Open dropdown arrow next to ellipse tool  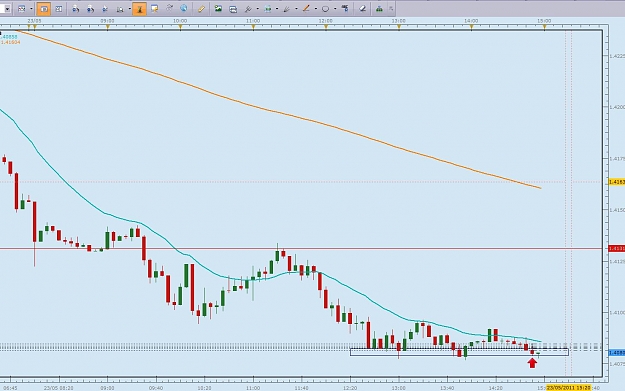[x=335, y=9]
